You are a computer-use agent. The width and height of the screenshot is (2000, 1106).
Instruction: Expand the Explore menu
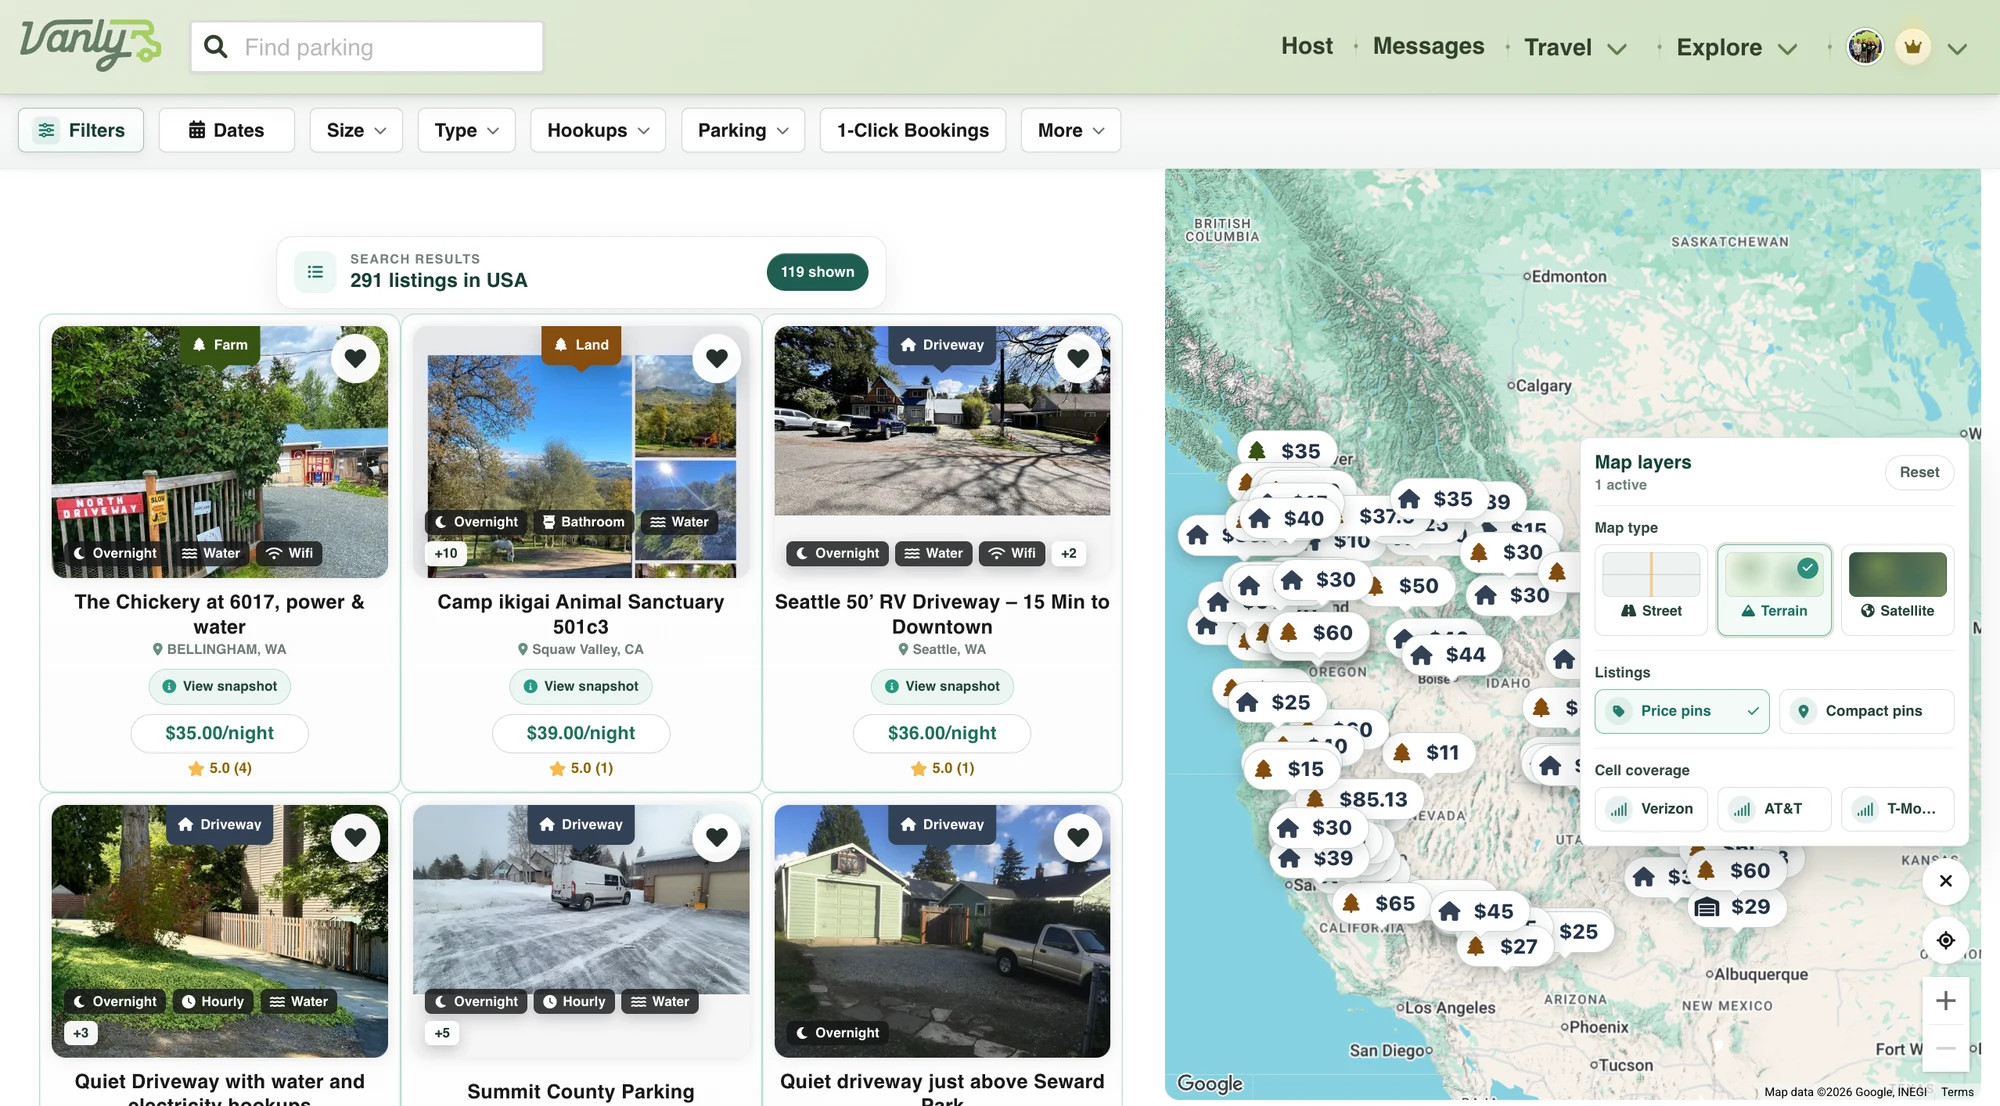(1737, 47)
